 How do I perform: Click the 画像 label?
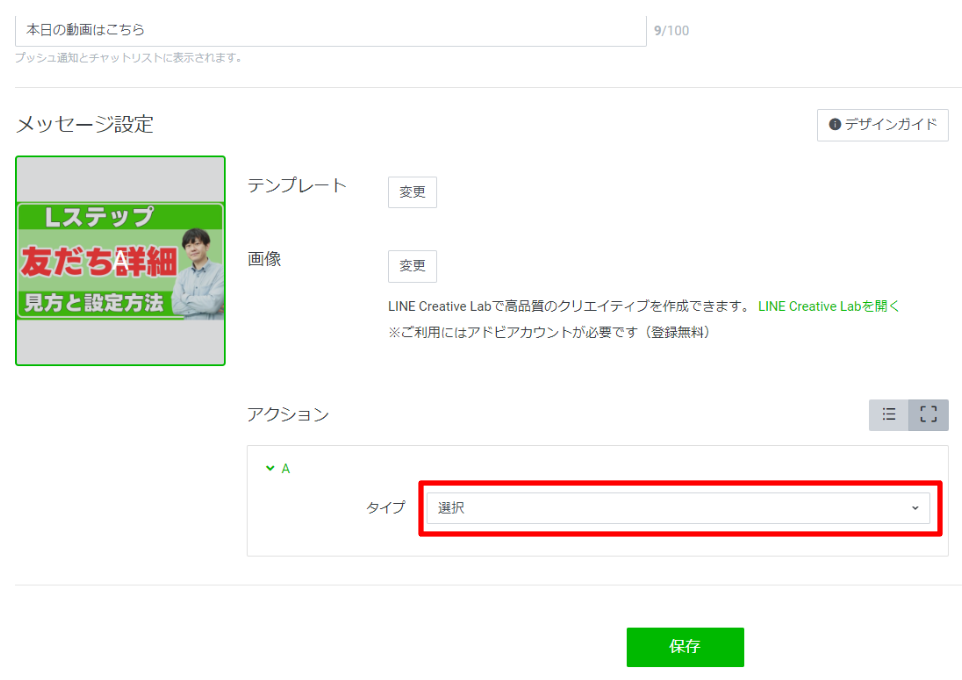point(264,259)
